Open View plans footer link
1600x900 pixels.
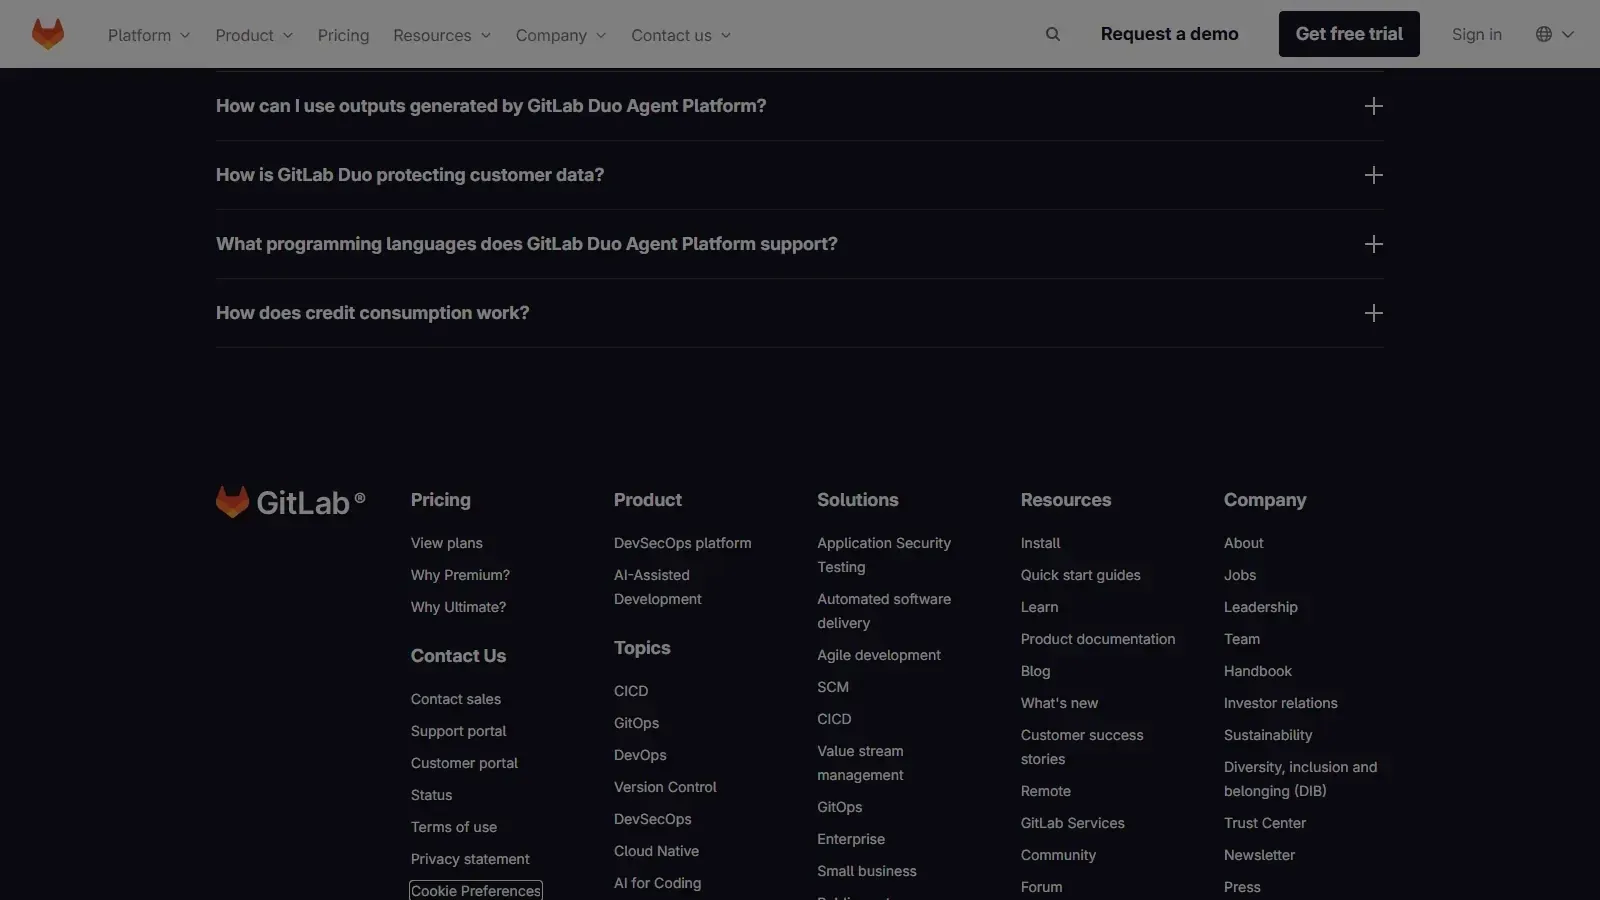point(446,543)
